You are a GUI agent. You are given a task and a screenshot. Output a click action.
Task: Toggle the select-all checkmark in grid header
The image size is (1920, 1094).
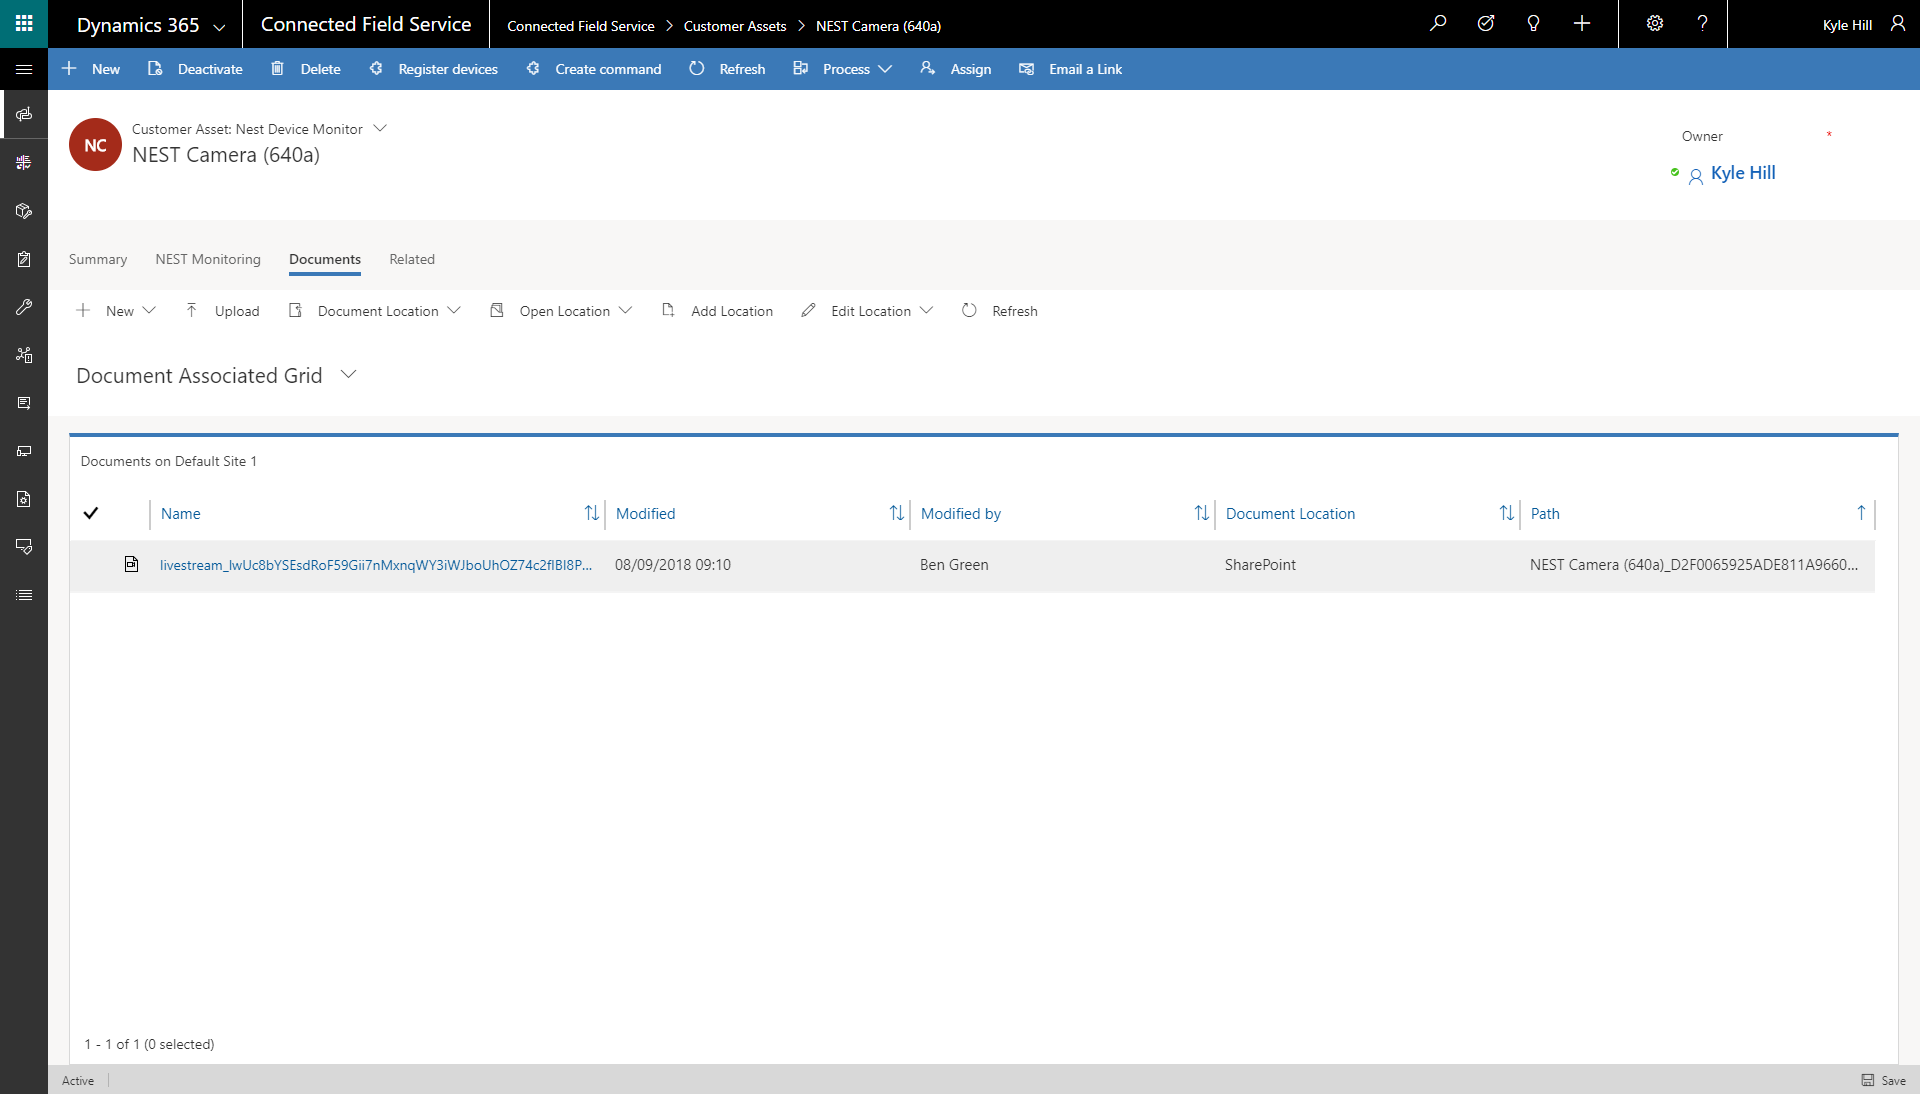pyautogui.click(x=91, y=513)
